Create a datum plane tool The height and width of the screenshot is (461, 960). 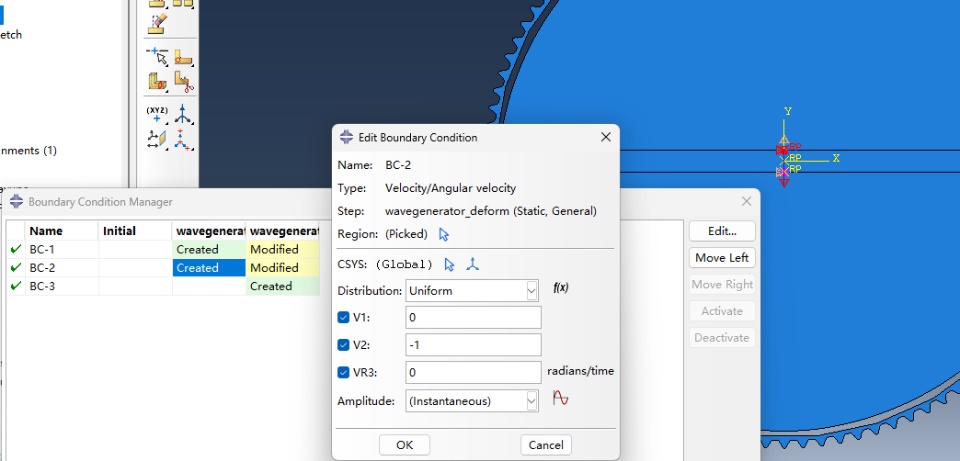point(157,139)
